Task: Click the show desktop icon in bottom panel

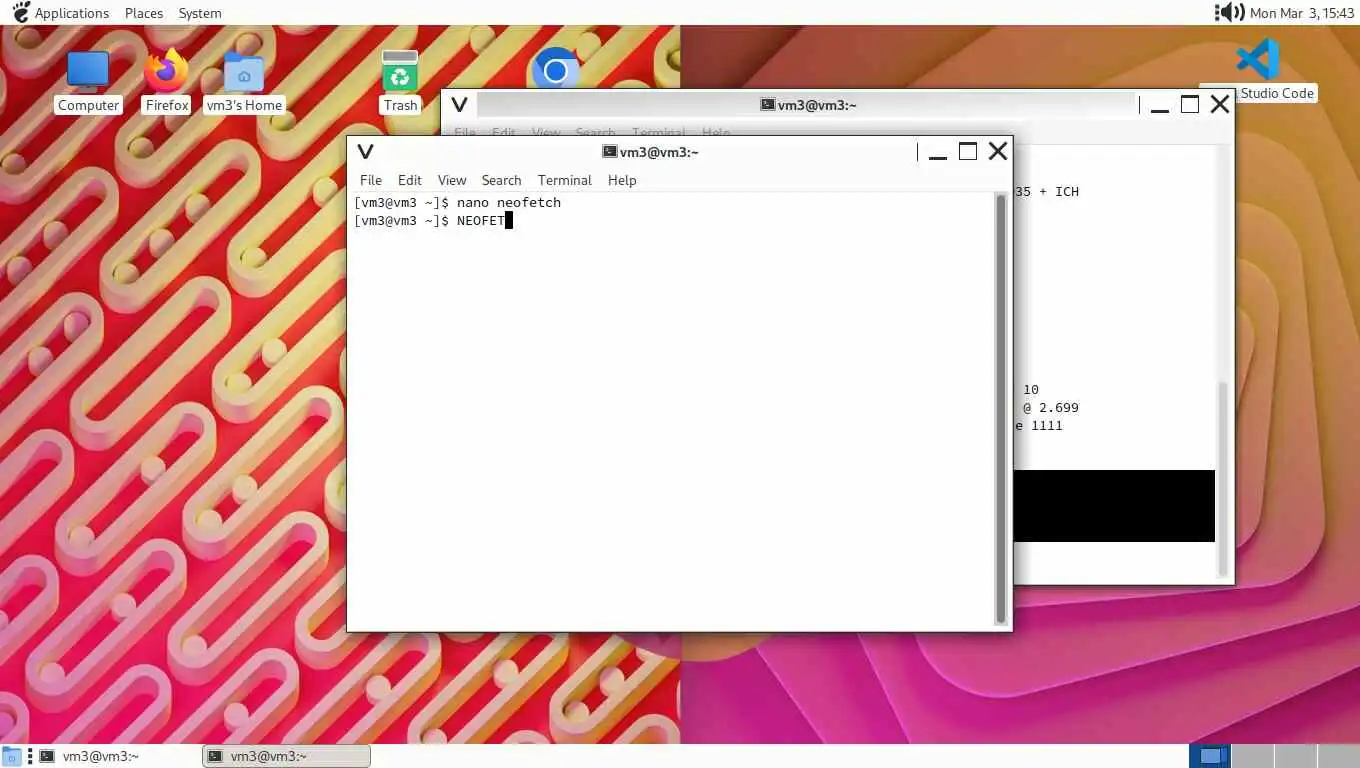Action: [12, 756]
